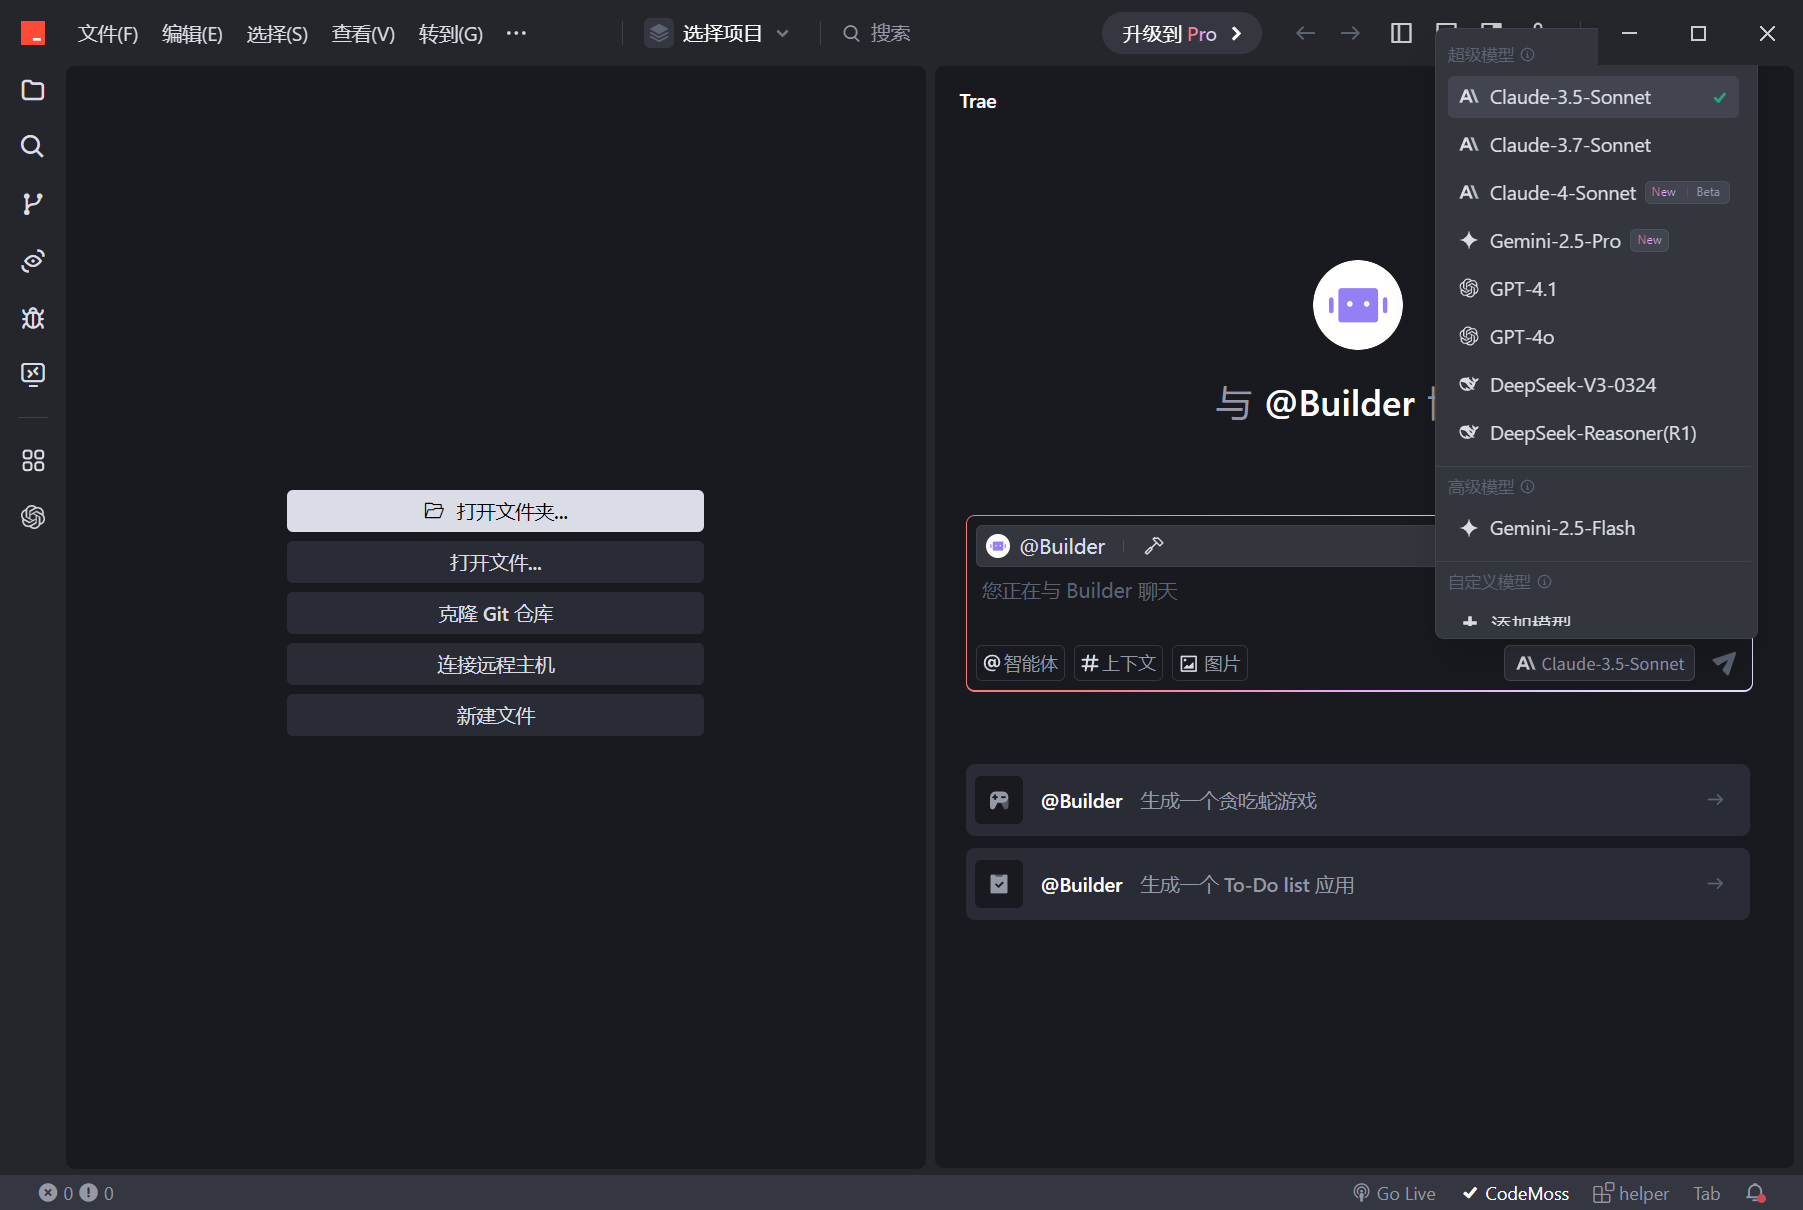Choose the 生成一个 To-Do list 应用 suggestion
Image resolution: width=1803 pixels, height=1210 pixels.
(x=1357, y=884)
